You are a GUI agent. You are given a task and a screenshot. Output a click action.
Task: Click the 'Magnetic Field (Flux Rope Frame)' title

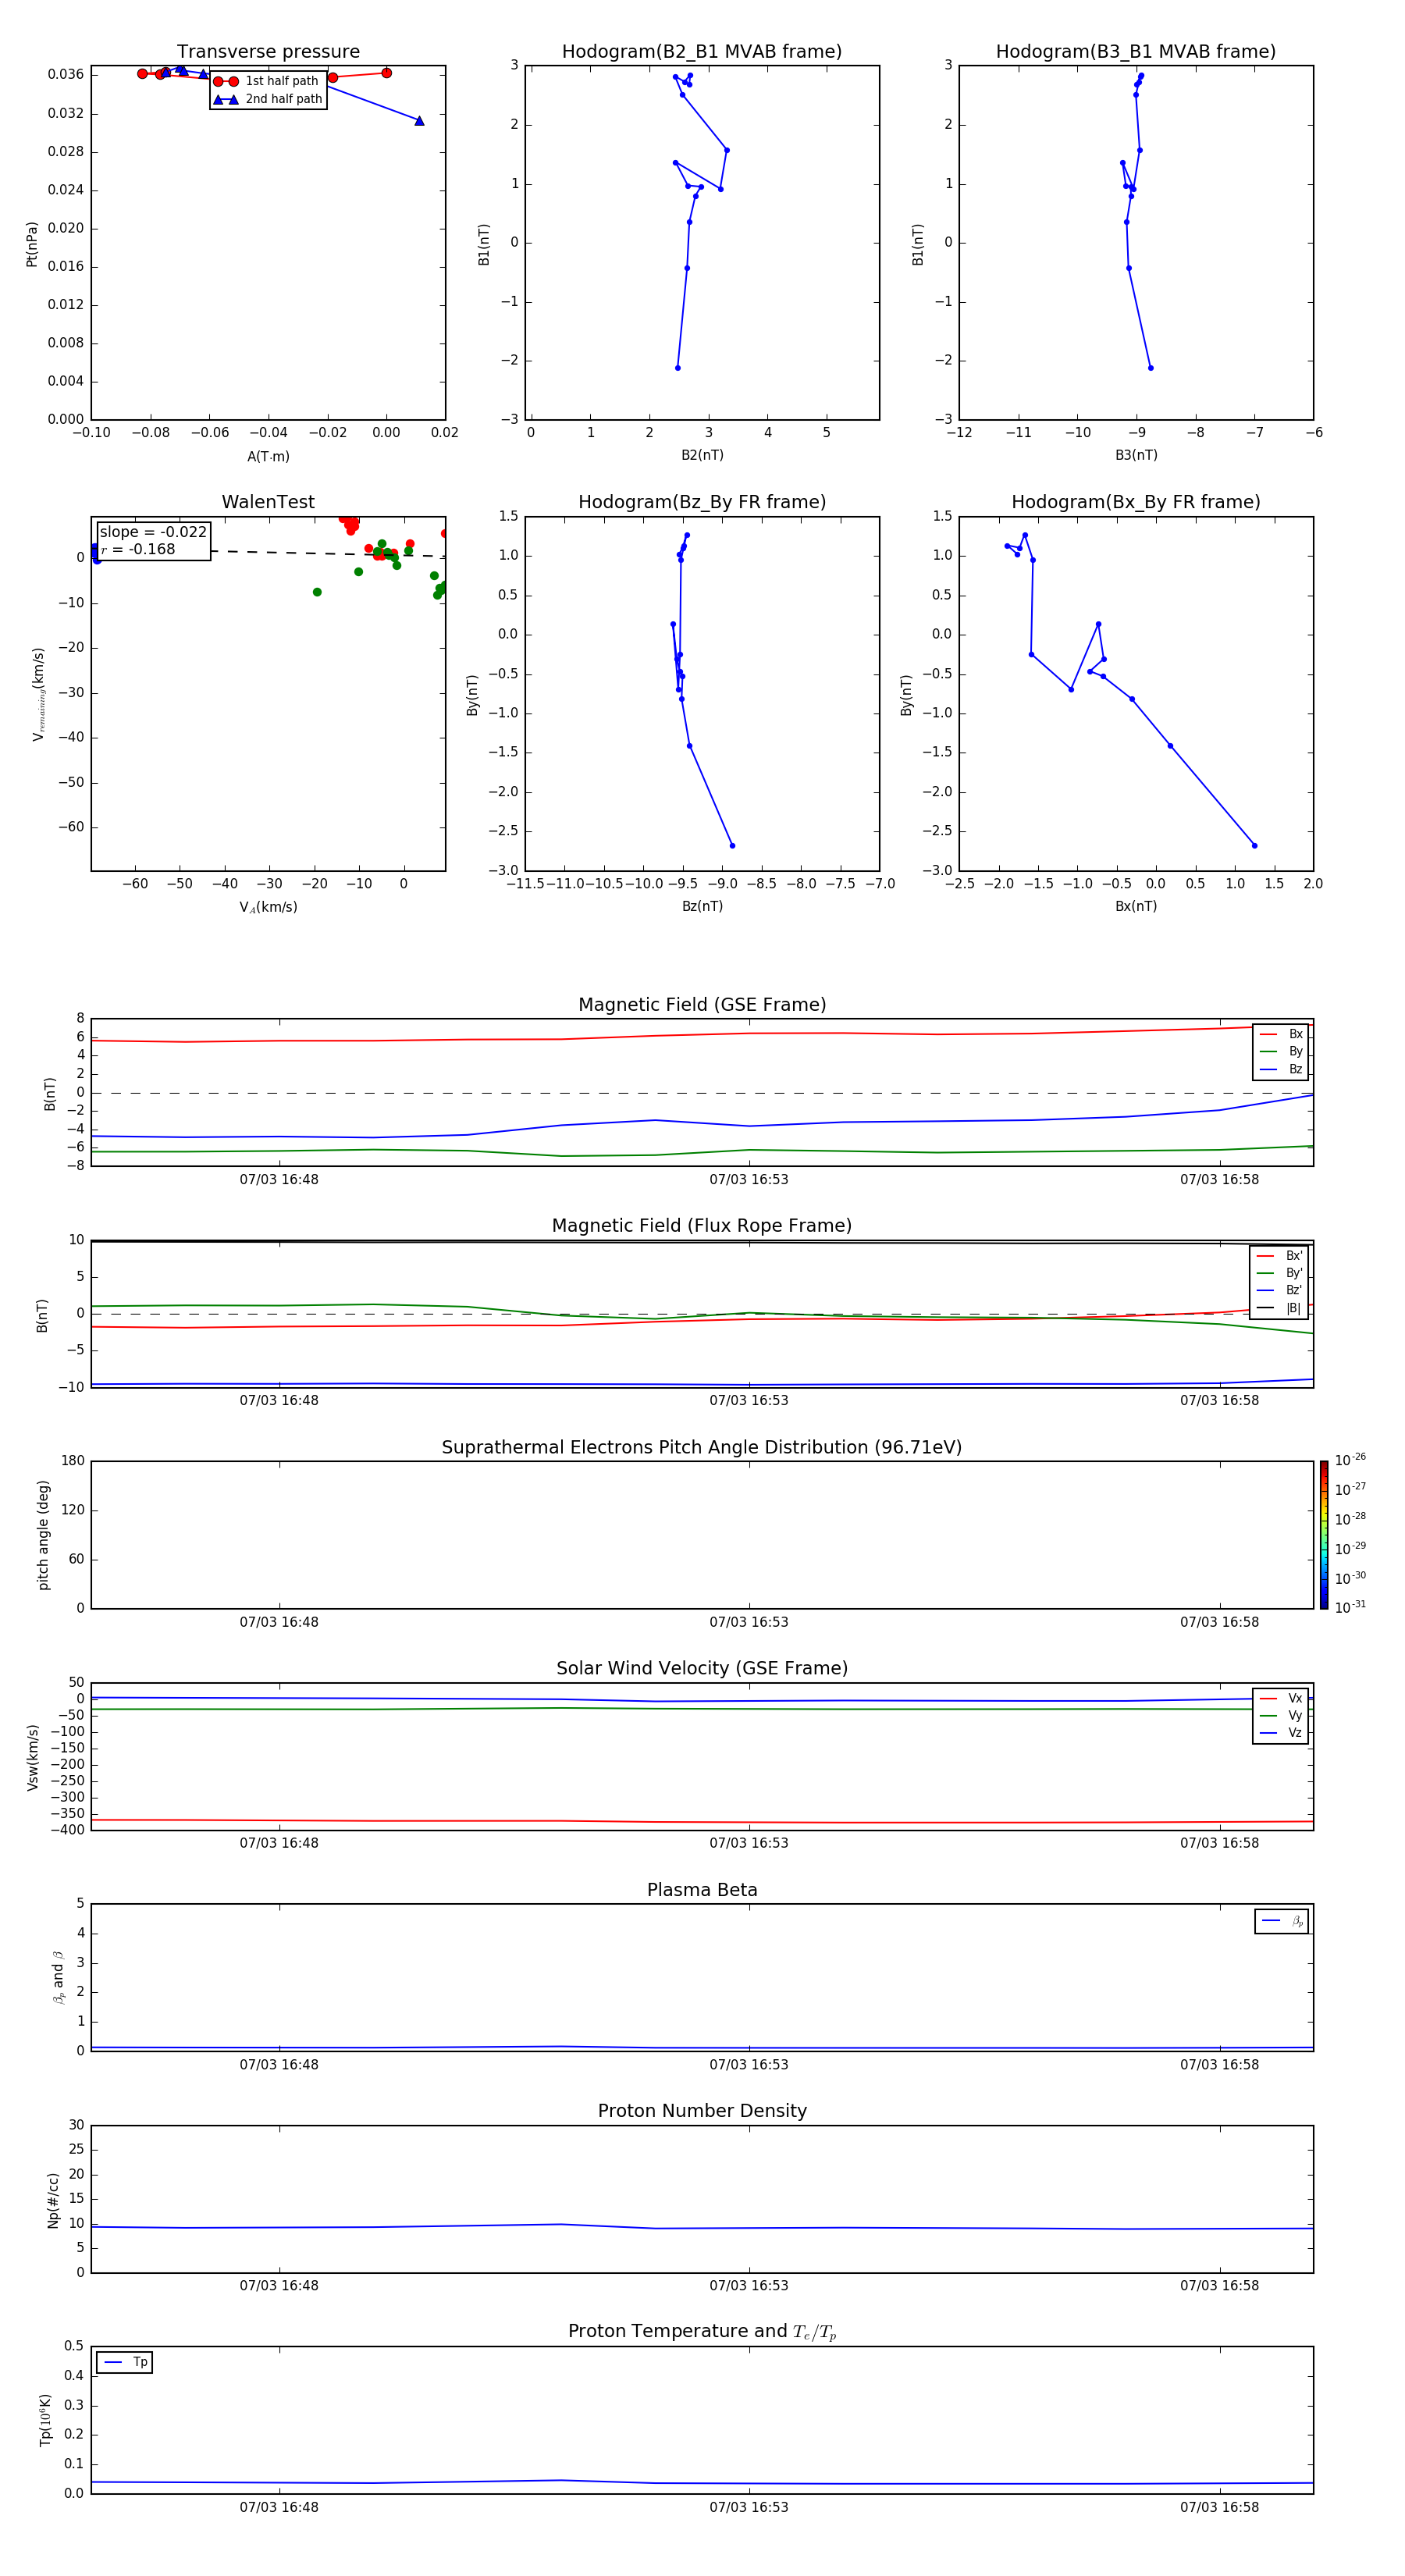pos(702,1226)
